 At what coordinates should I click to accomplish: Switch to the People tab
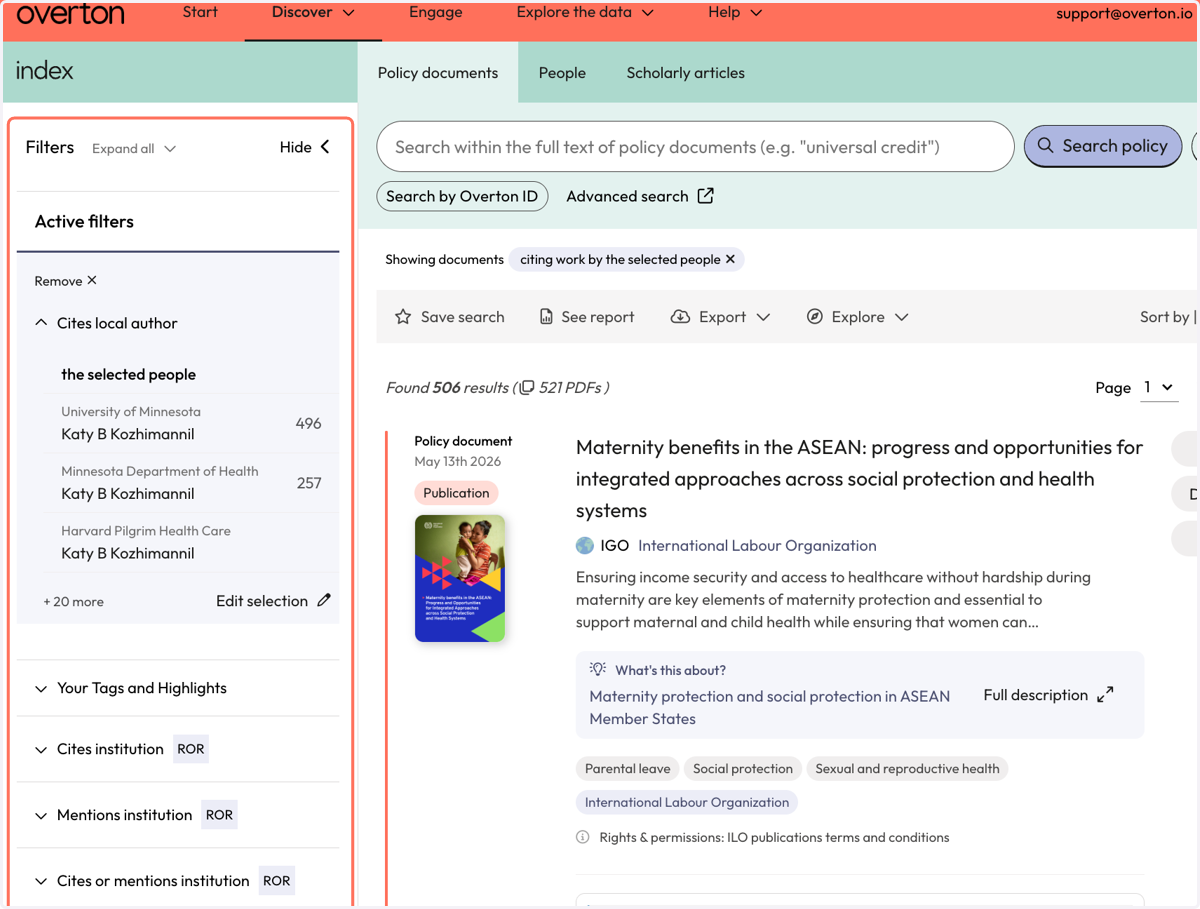coord(562,73)
